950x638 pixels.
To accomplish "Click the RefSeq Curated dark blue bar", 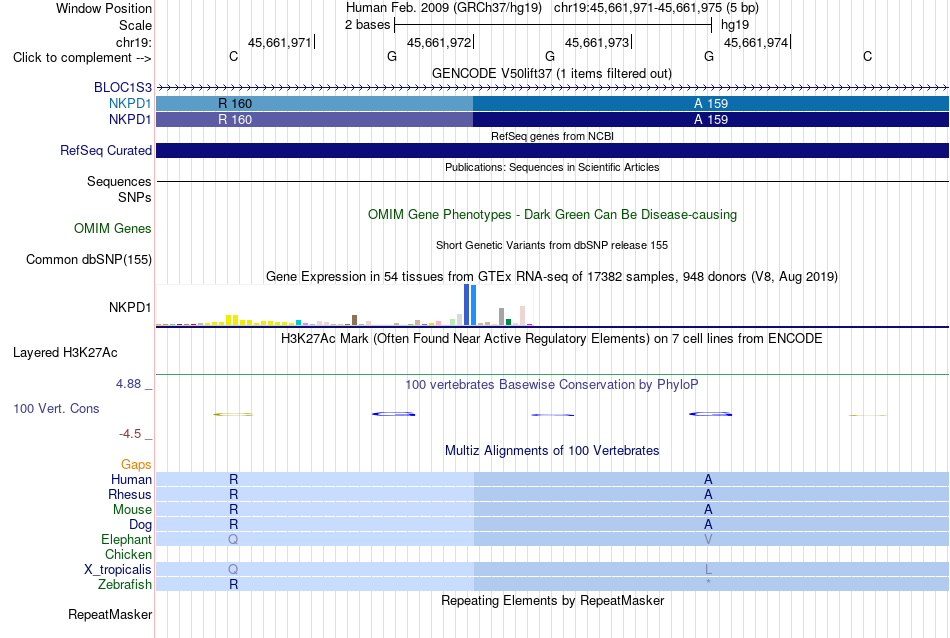I will click(552, 150).
